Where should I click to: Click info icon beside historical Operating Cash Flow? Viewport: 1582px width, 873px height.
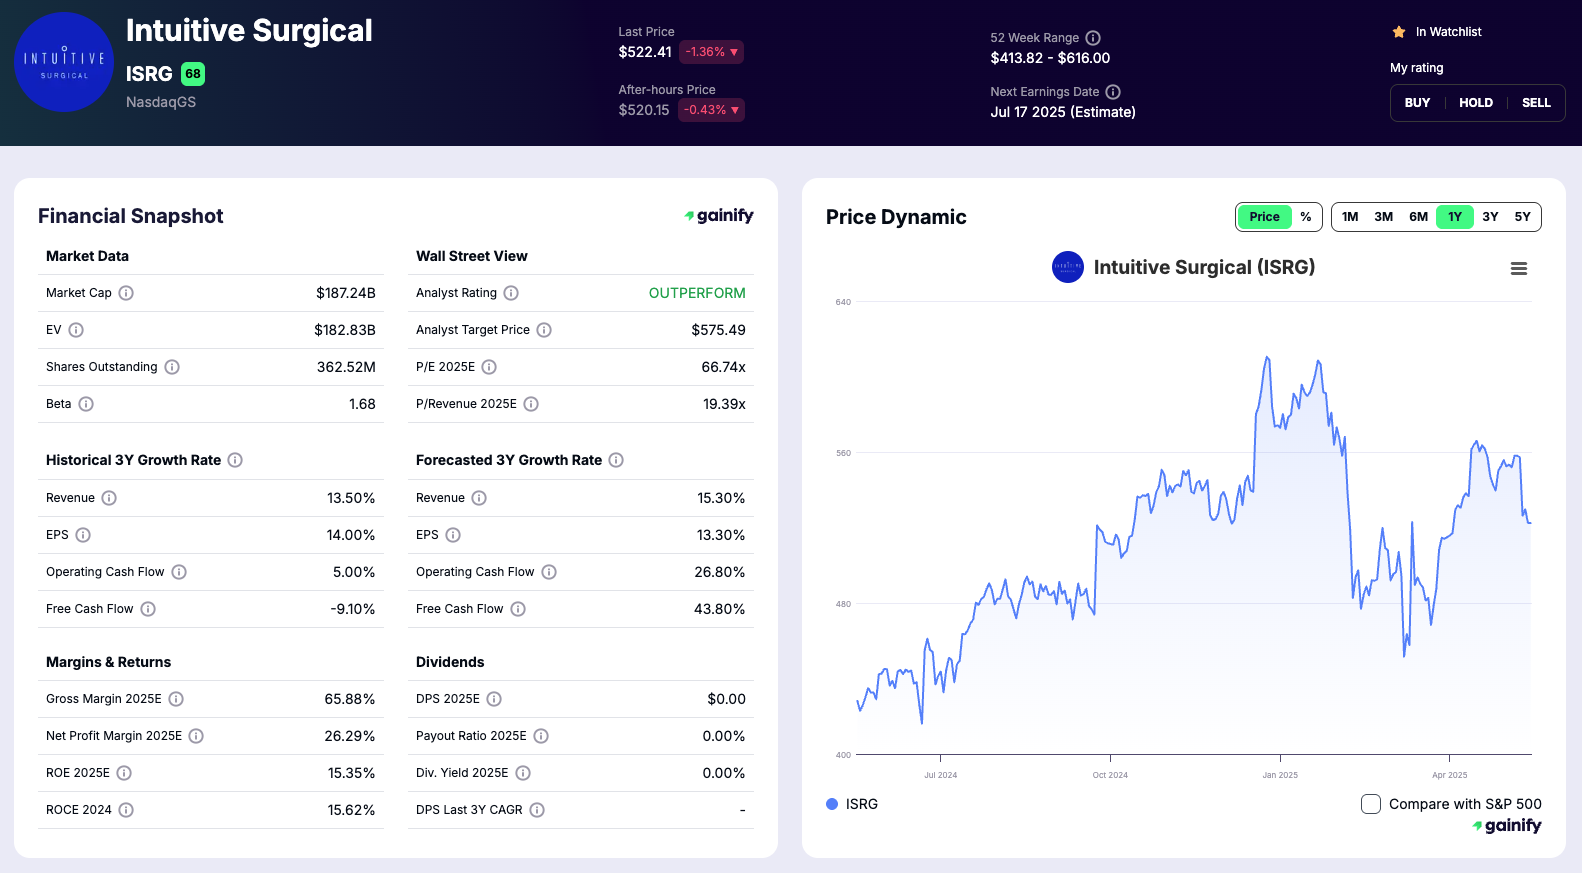(x=179, y=572)
